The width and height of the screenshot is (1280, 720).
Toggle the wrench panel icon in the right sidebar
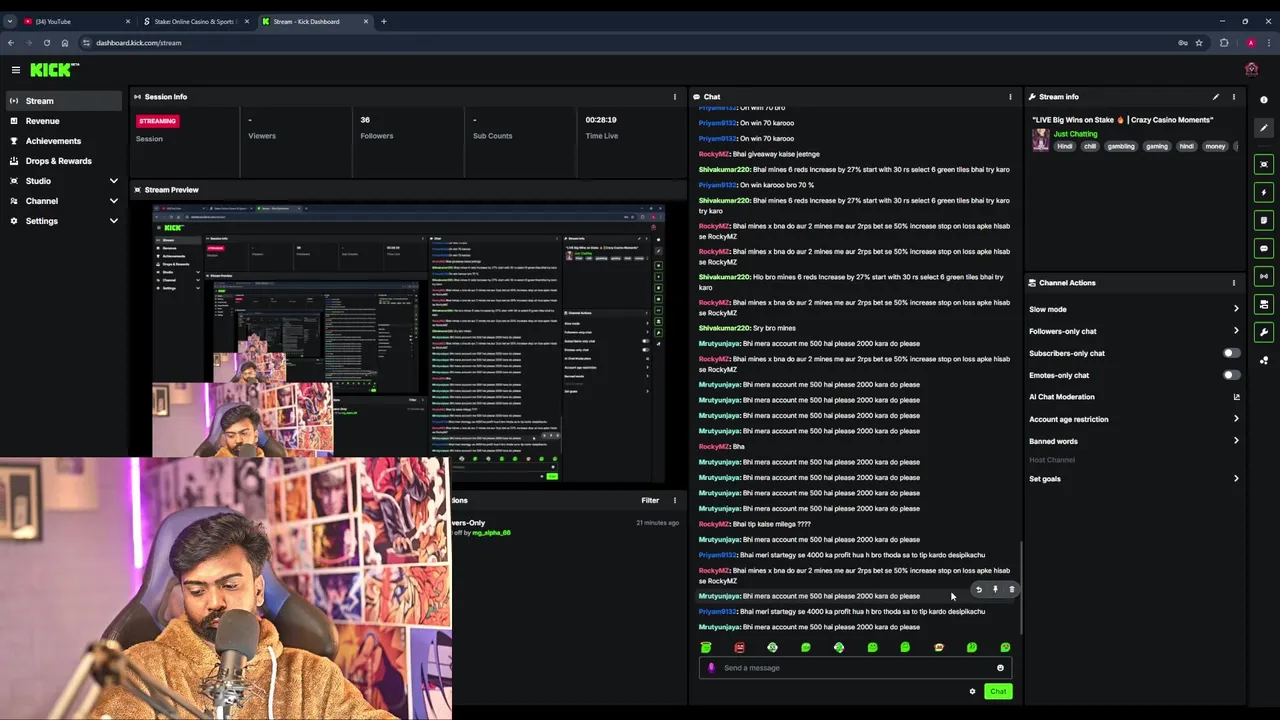(1264, 332)
